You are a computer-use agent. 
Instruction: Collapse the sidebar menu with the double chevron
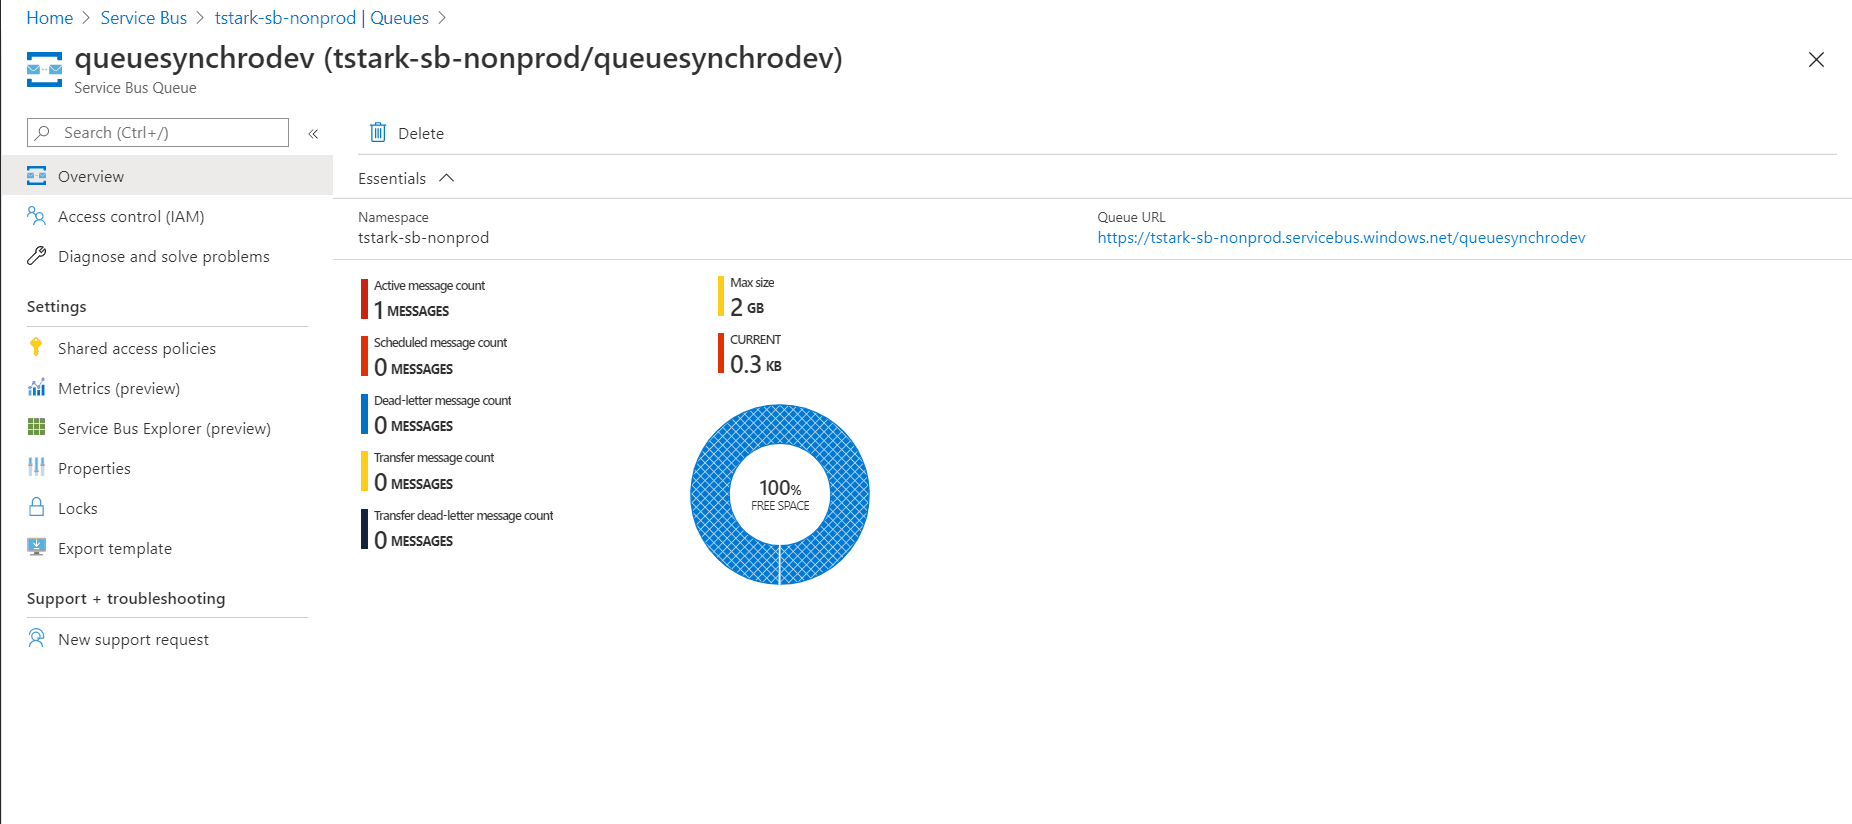coord(313,133)
